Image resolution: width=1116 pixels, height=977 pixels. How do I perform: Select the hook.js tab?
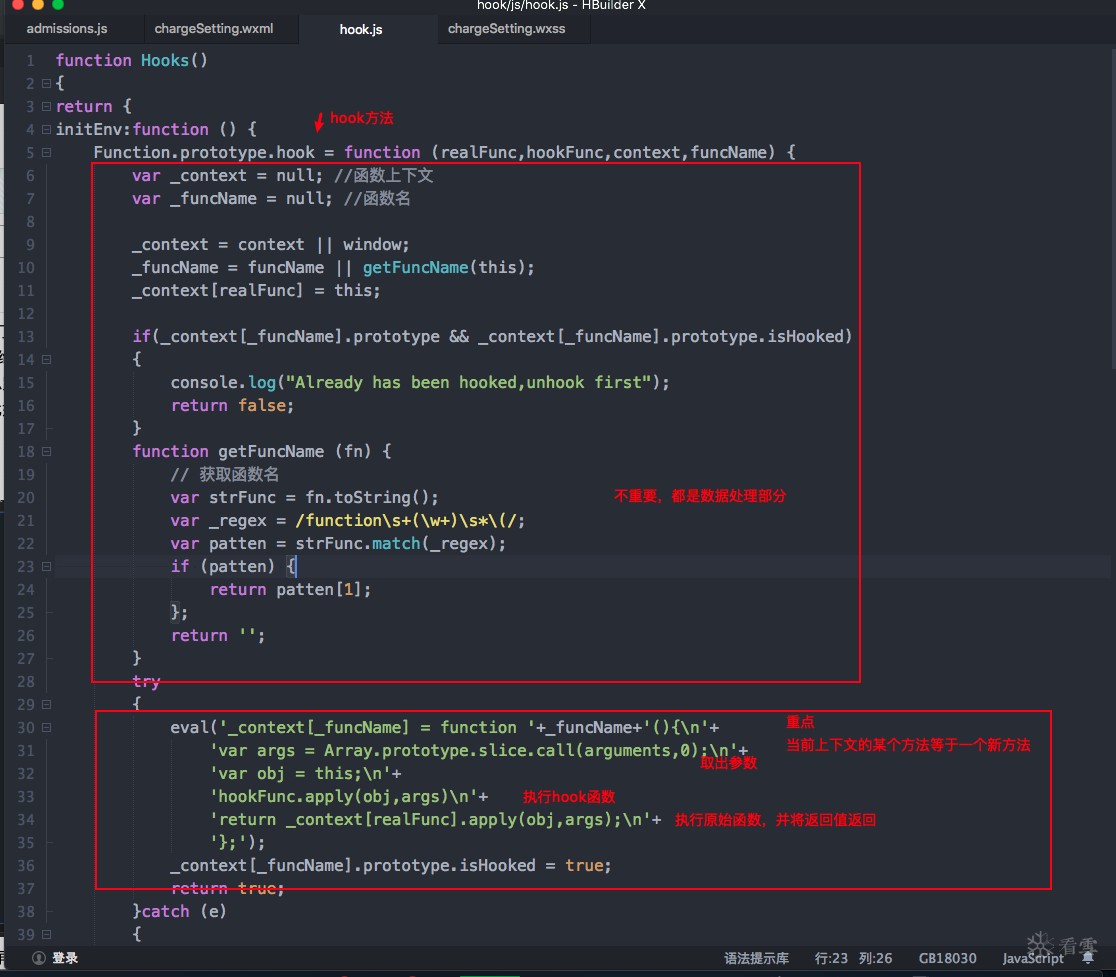(x=361, y=29)
